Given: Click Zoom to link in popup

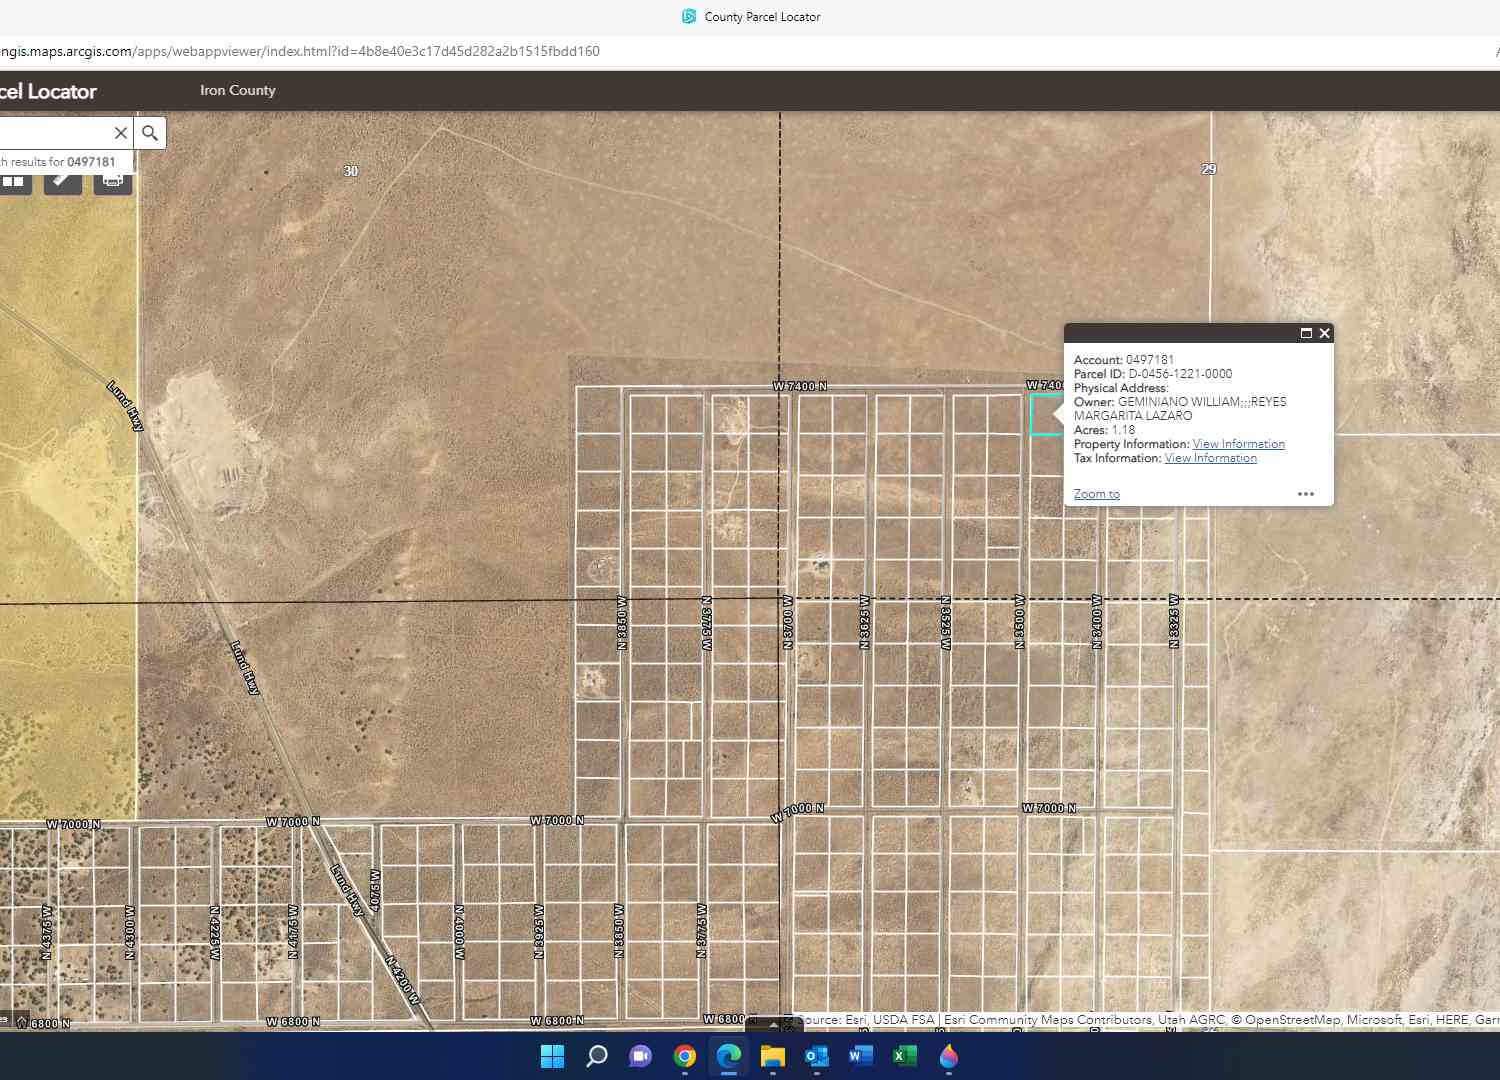Looking at the screenshot, I should click(1097, 494).
